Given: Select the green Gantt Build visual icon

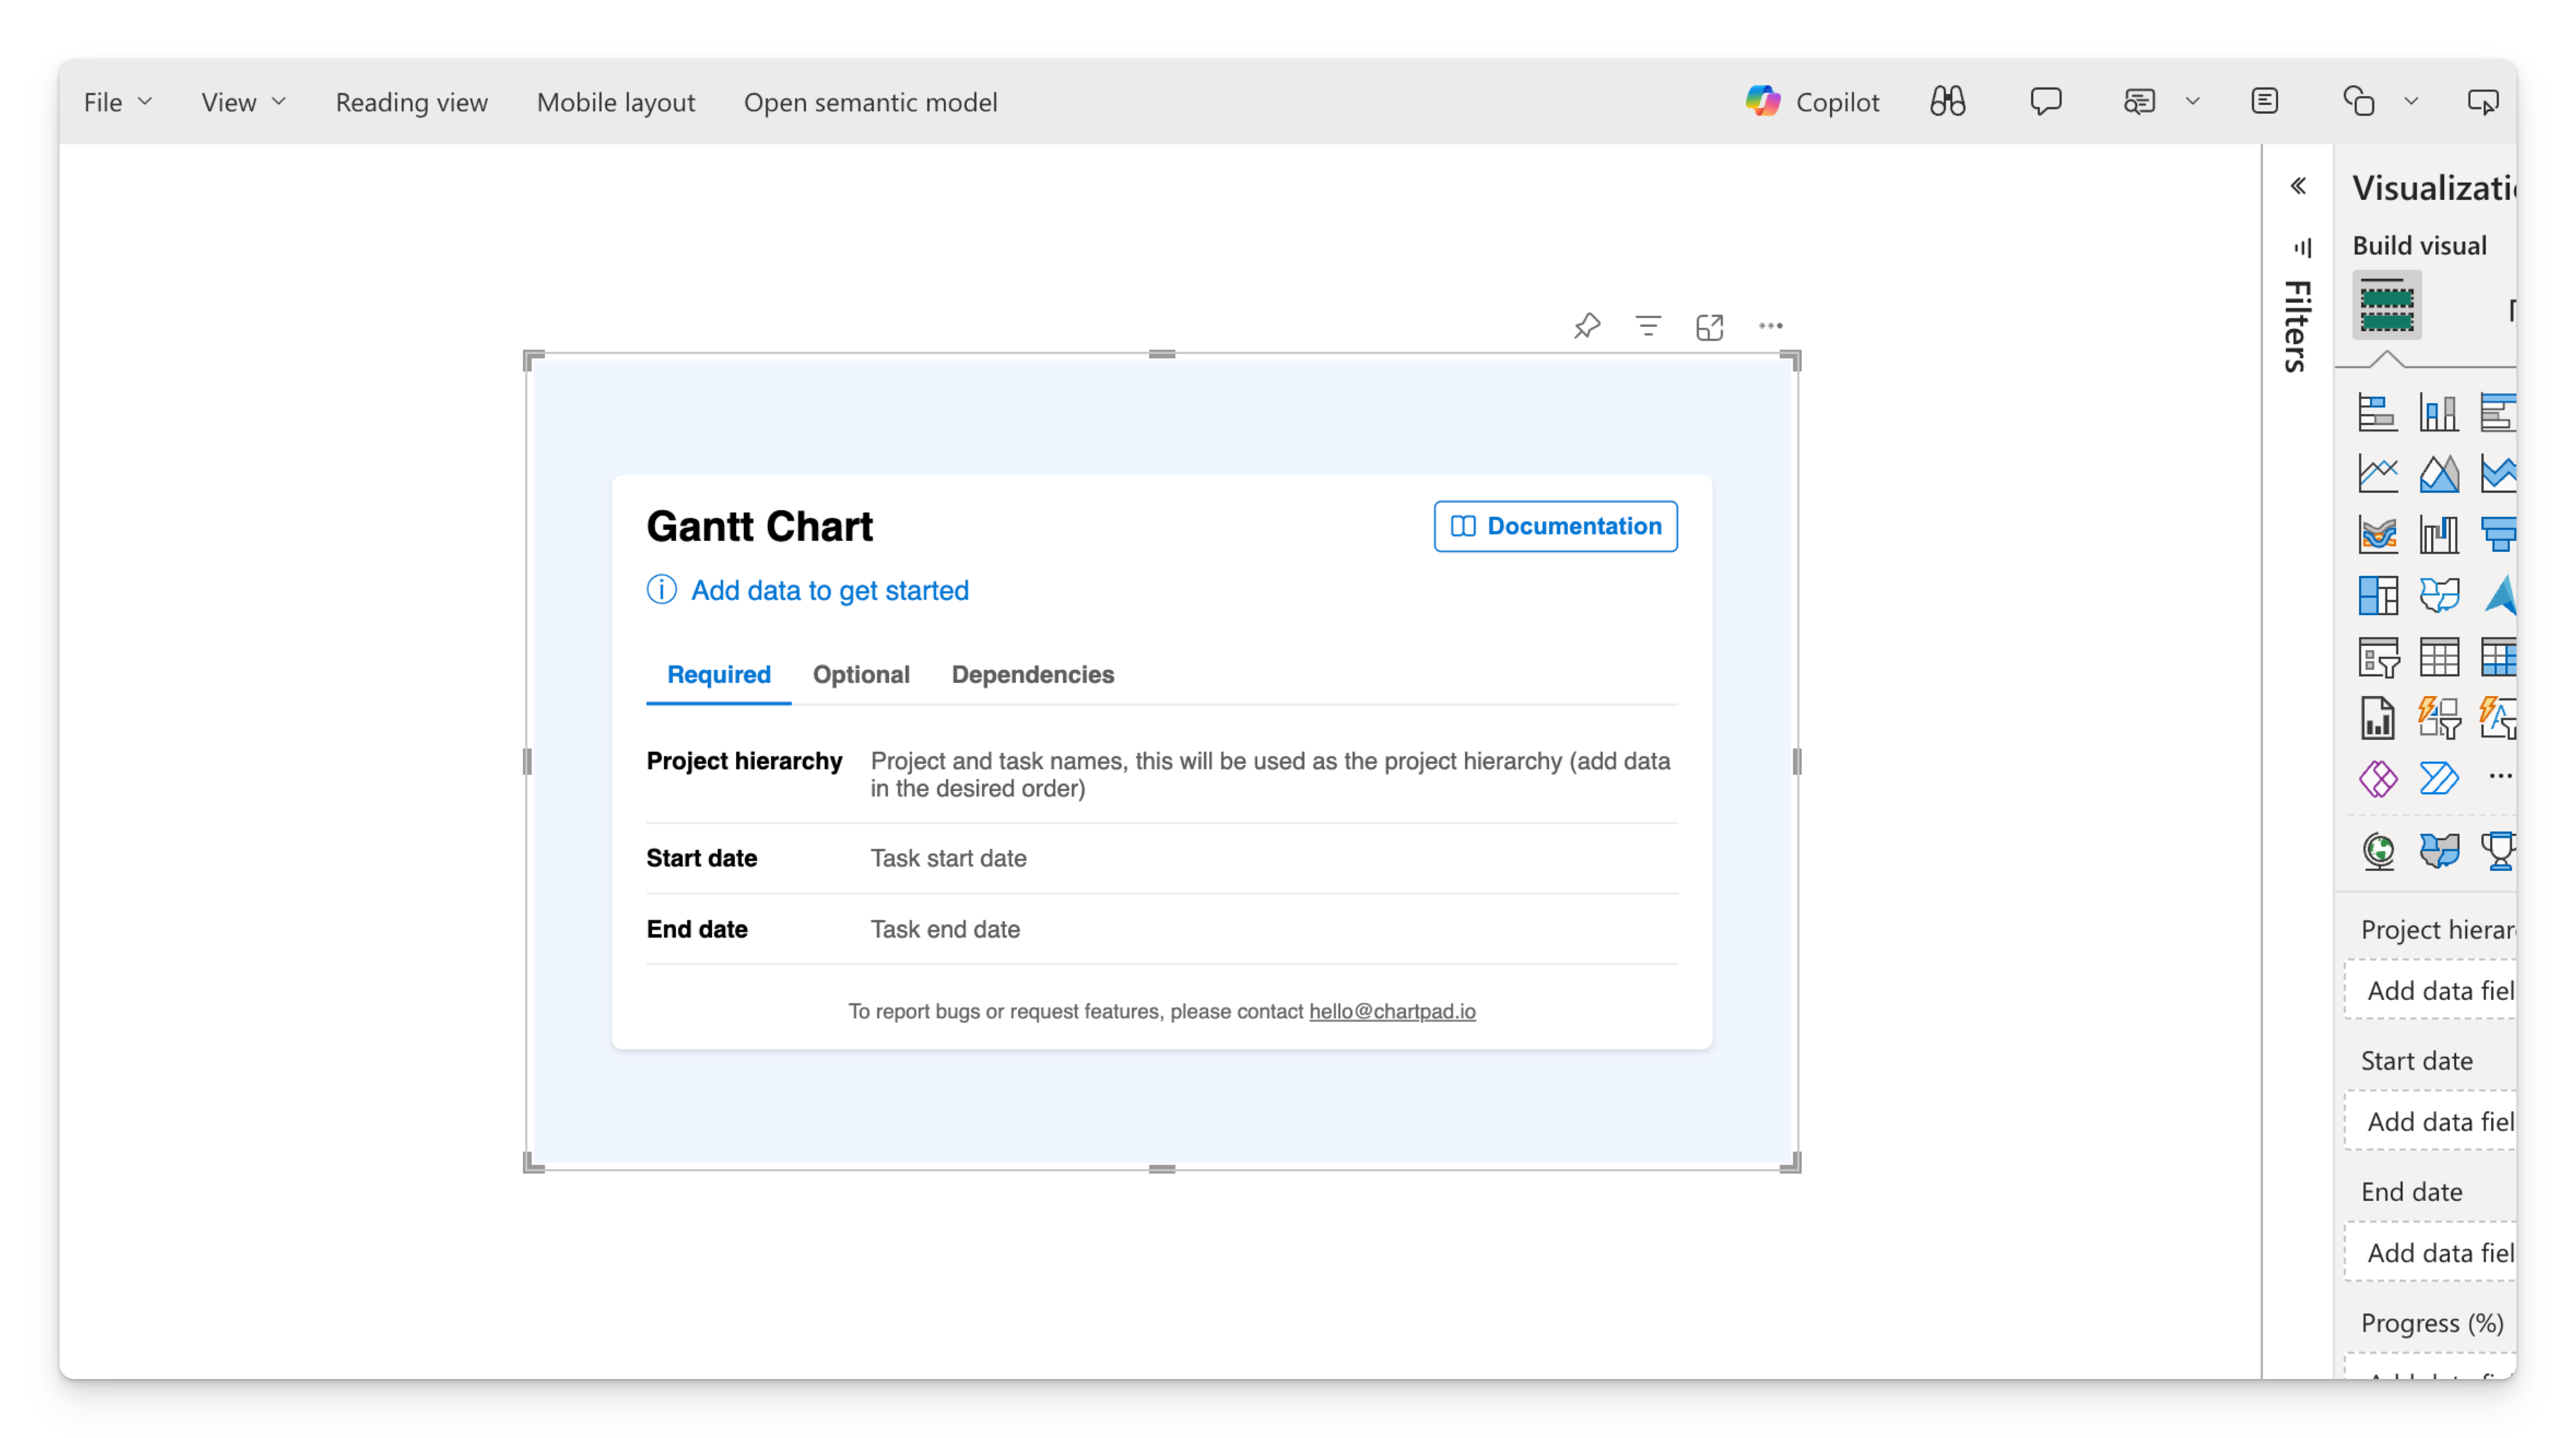Looking at the screenshot, I should pos(2386,305).
